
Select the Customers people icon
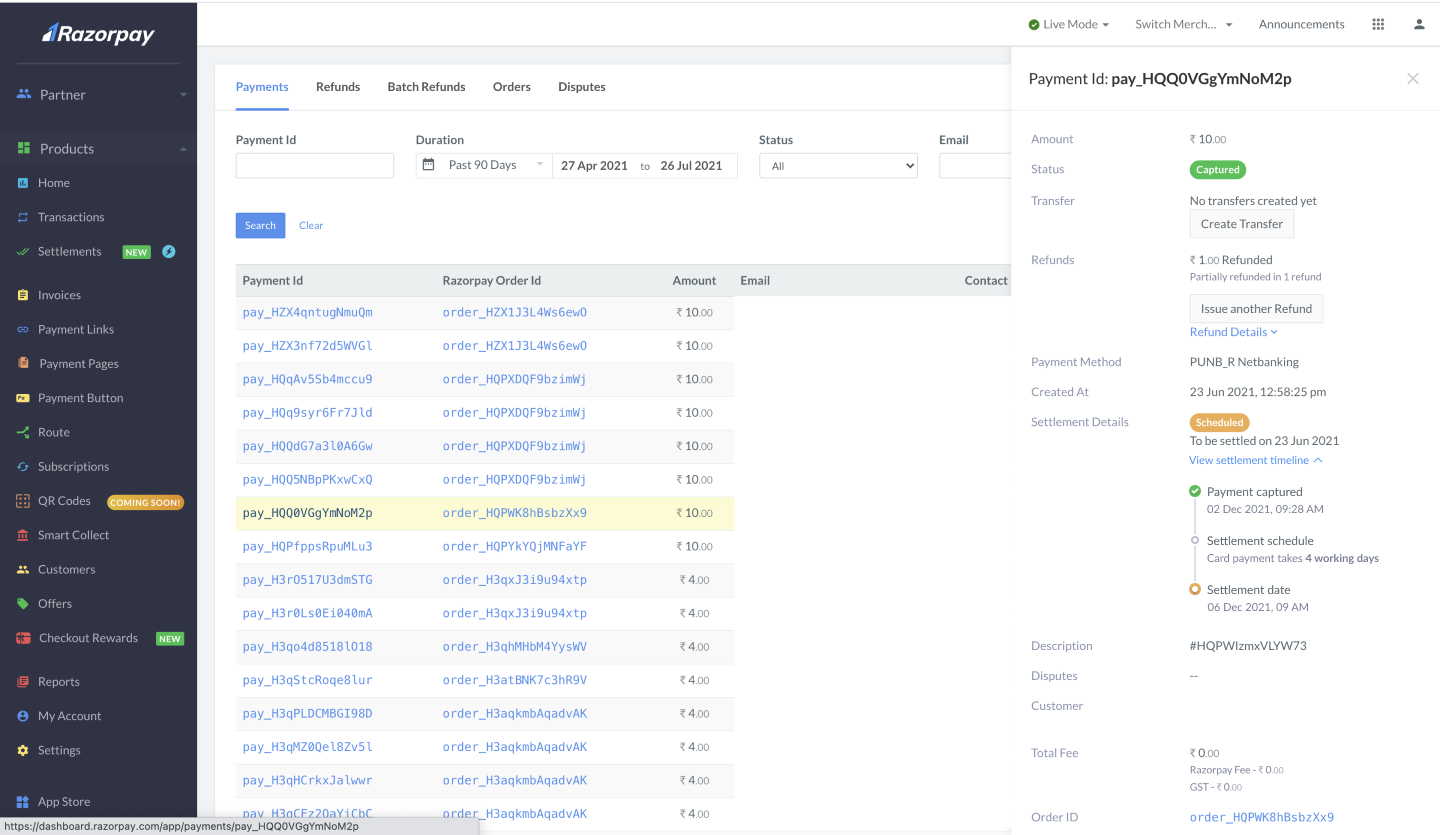click(x=23, y=570)
